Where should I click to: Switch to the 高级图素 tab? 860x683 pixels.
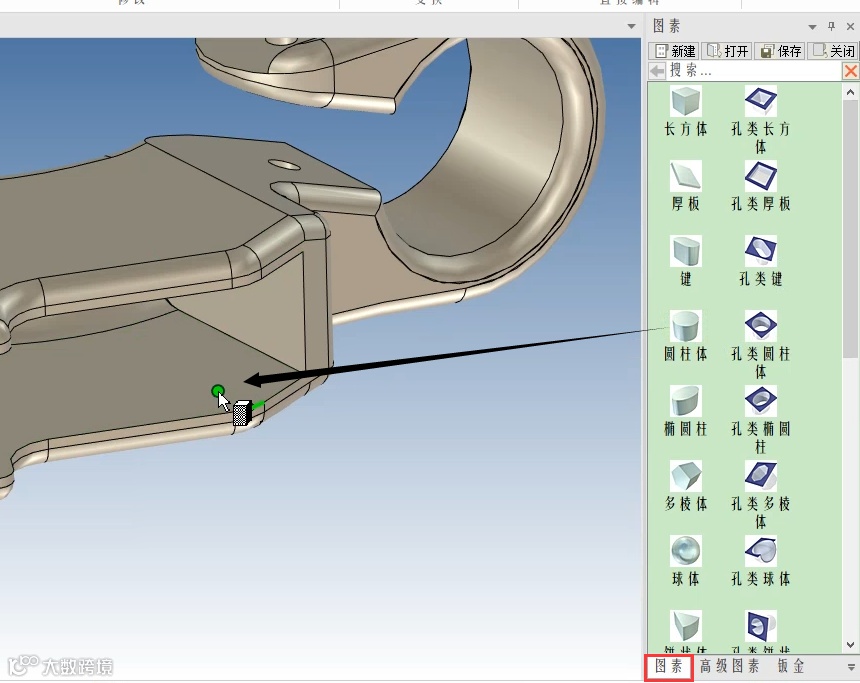(x=729, y=667)
